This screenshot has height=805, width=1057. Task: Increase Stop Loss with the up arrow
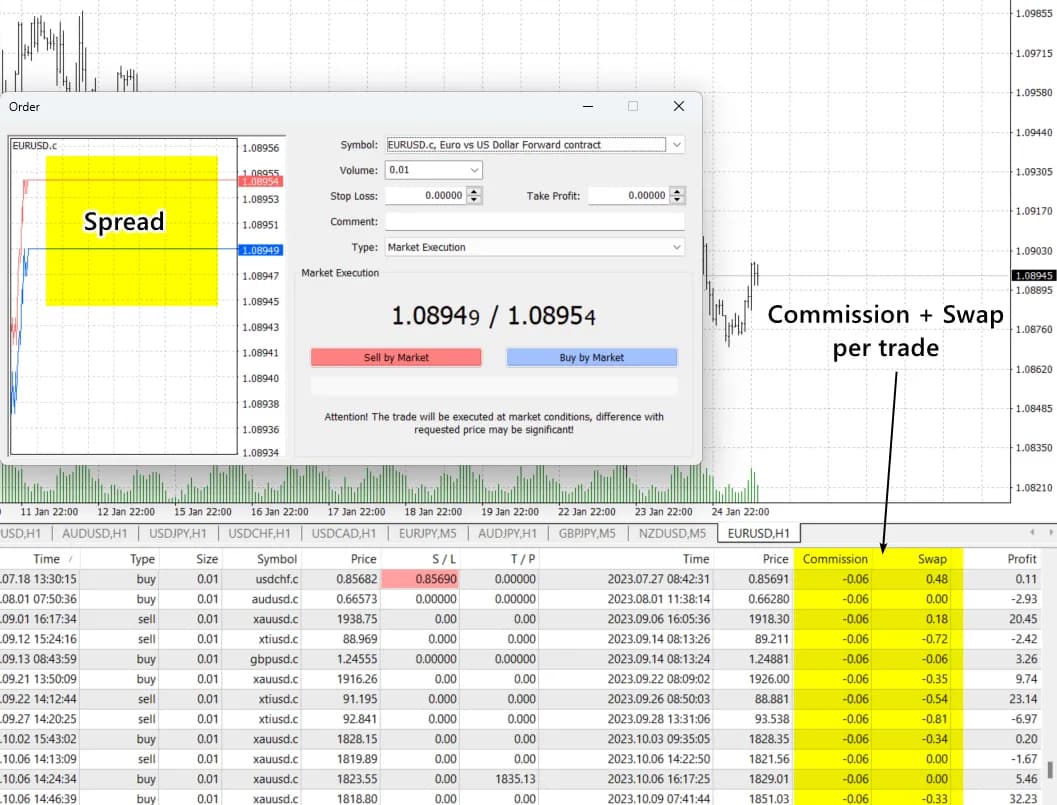474,192
